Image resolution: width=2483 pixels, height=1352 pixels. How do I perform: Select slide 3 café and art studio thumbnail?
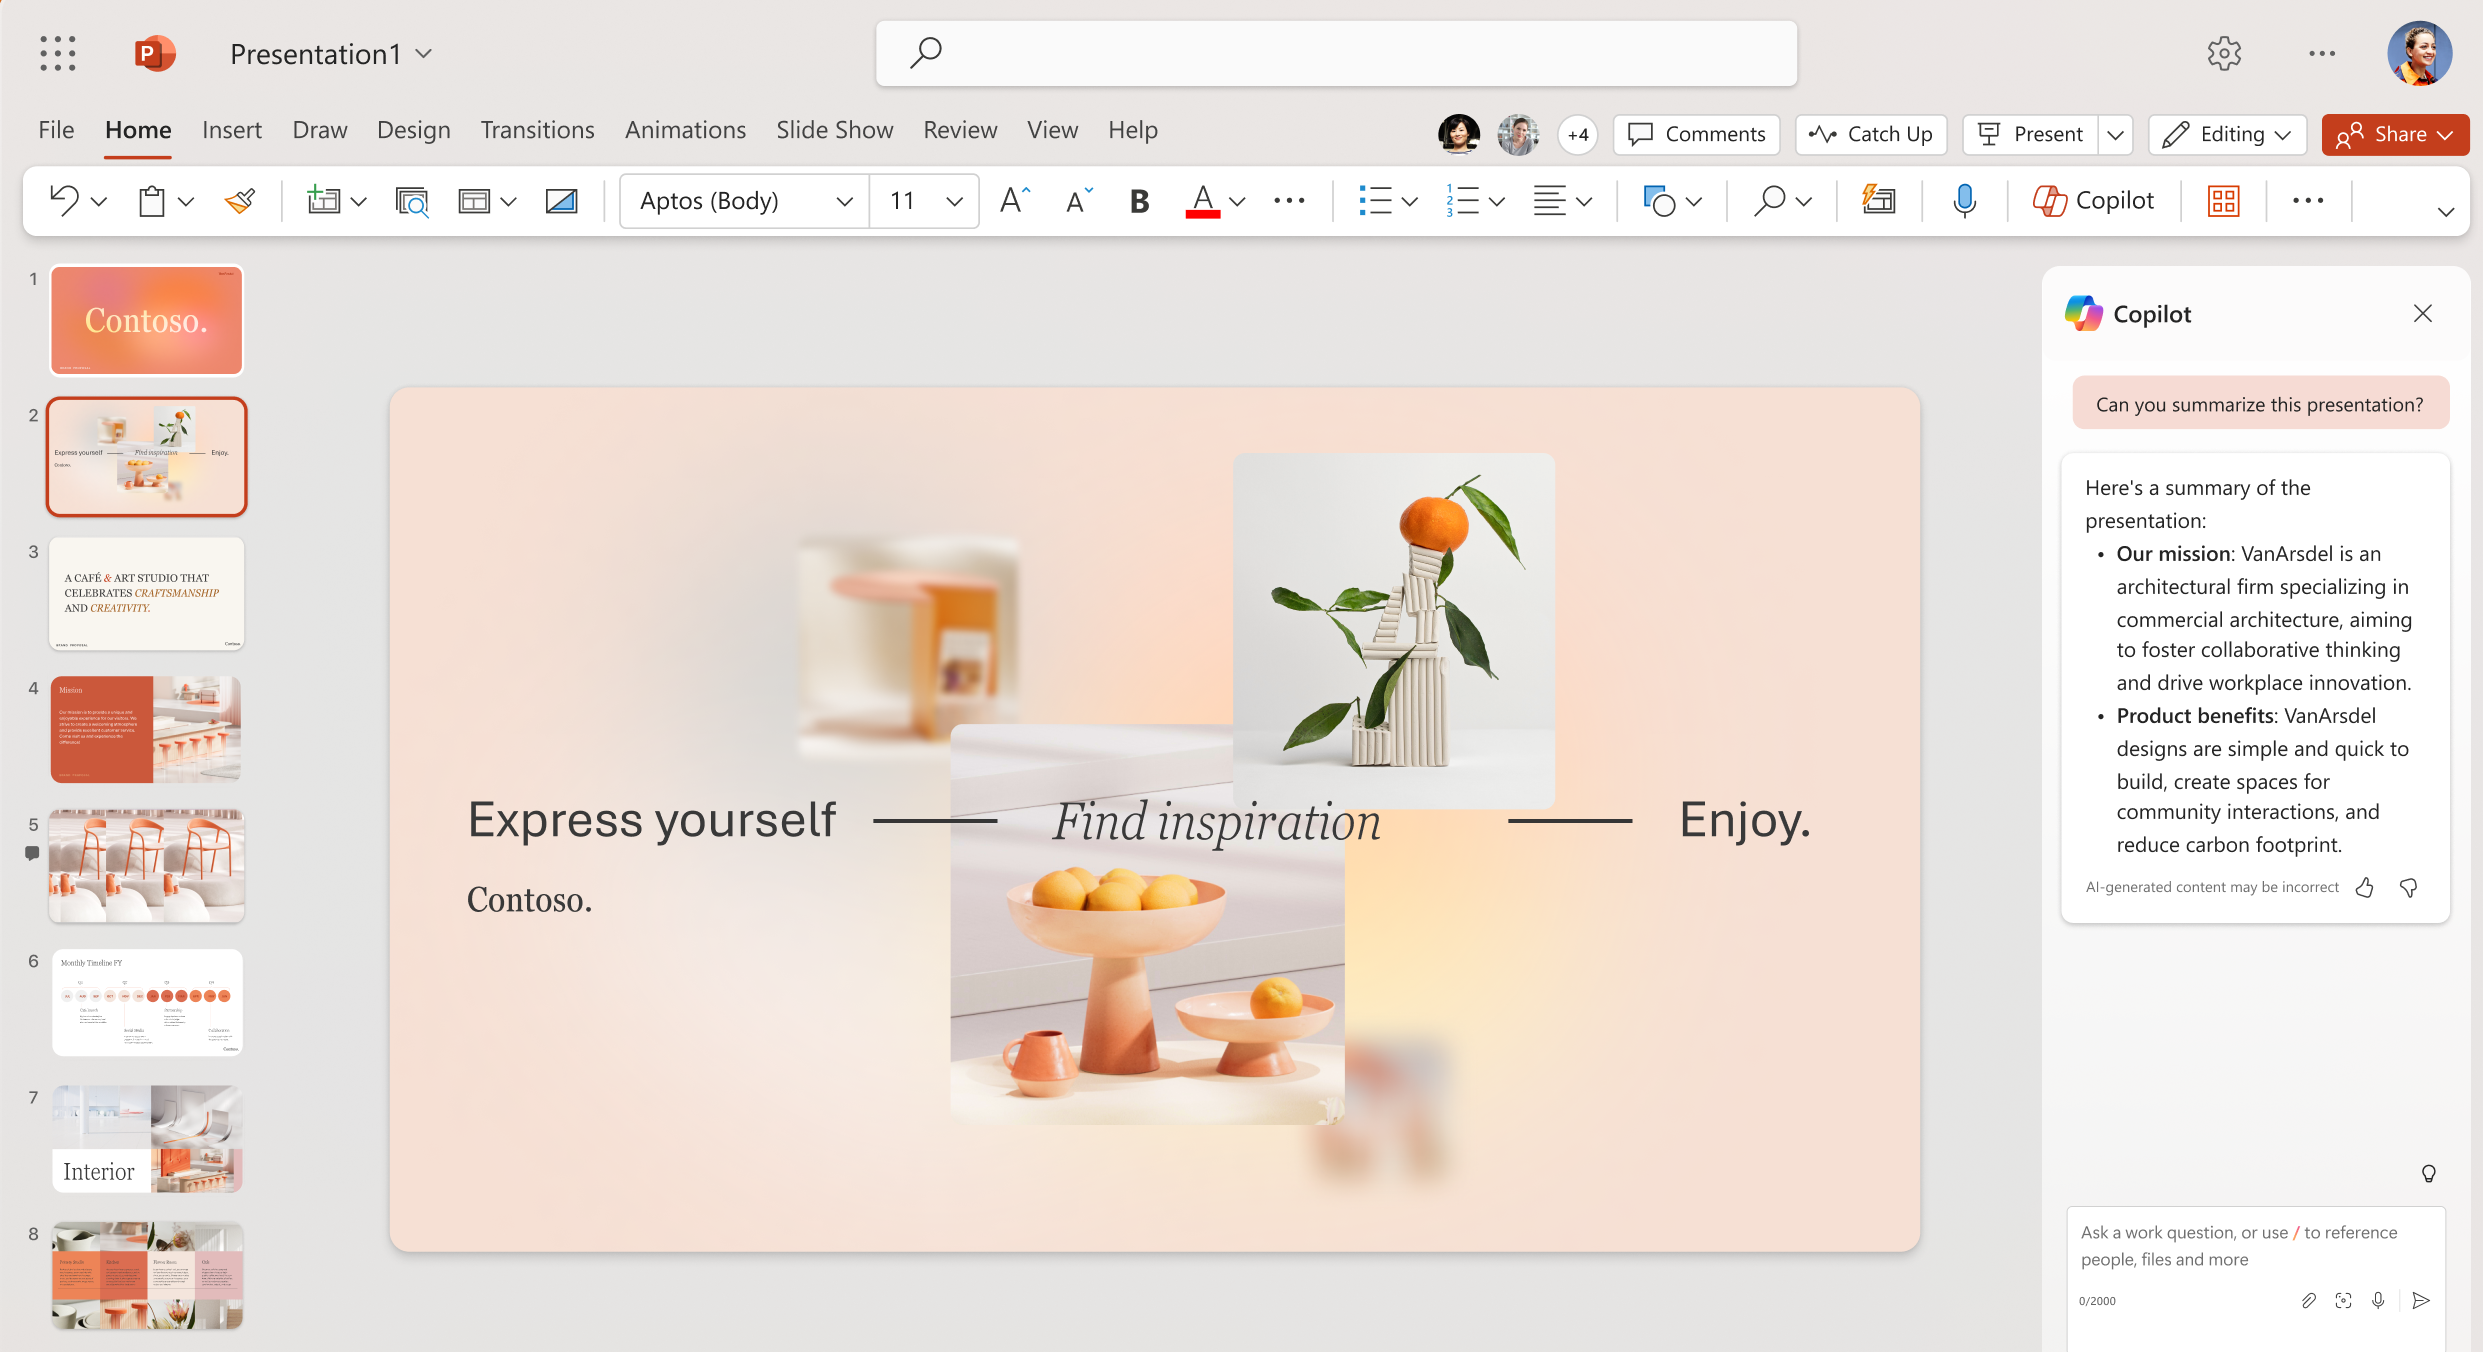point(147,593)
